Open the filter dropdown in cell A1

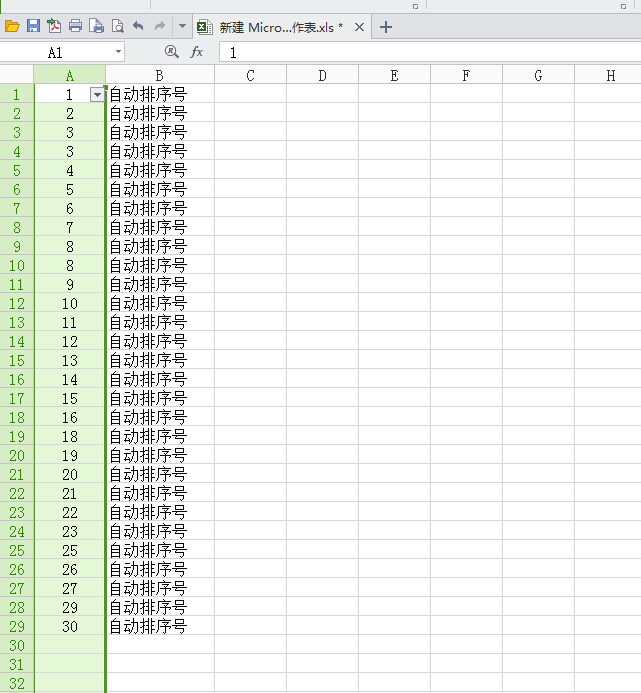click(97, 95)
